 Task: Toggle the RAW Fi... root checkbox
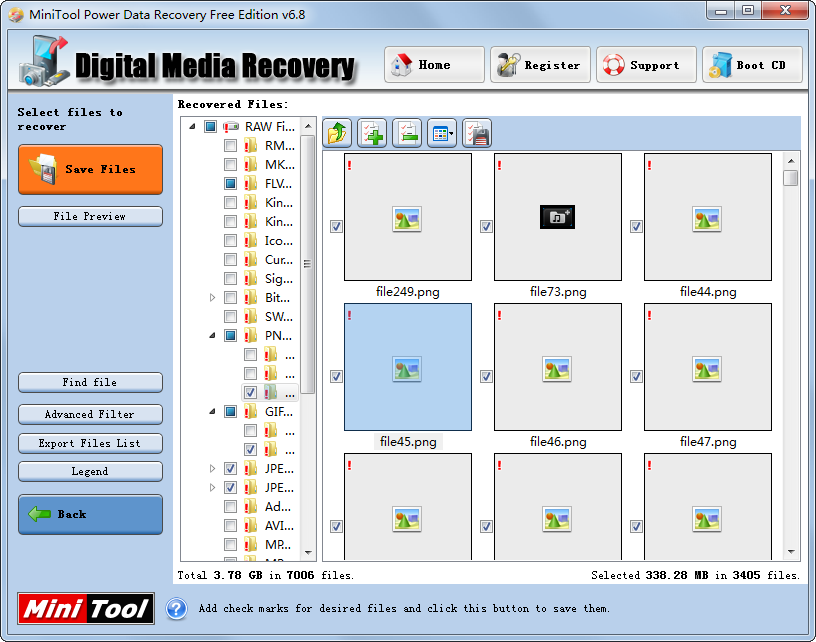tap(210, 126)
